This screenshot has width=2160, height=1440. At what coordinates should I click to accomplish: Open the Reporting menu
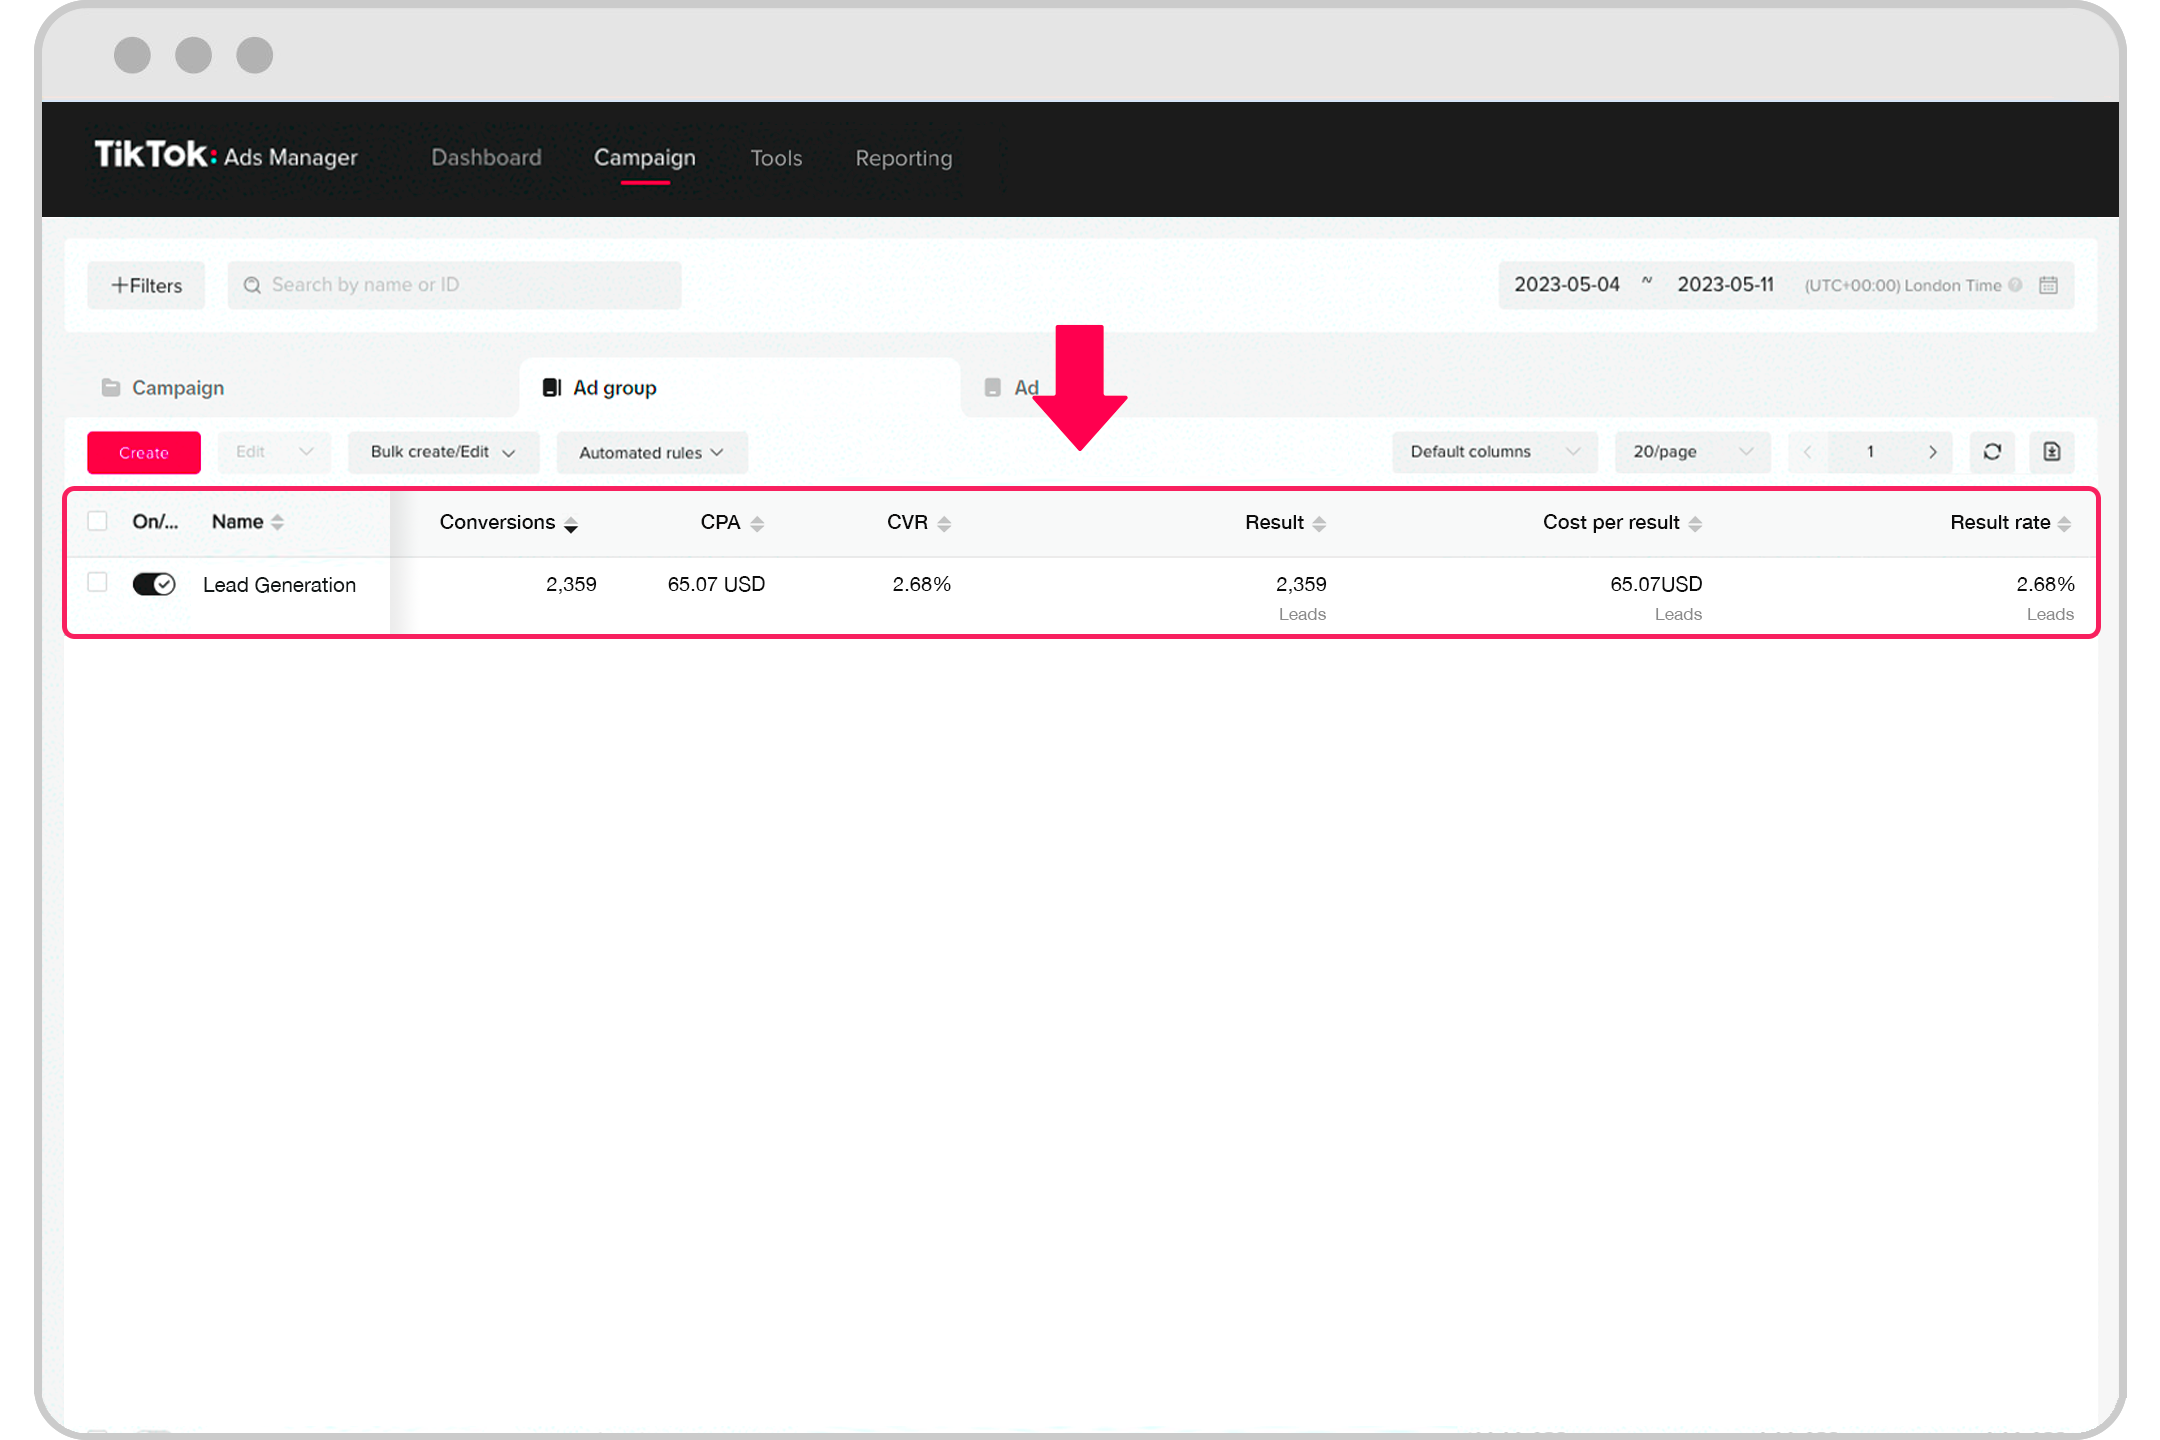(903, 158)
